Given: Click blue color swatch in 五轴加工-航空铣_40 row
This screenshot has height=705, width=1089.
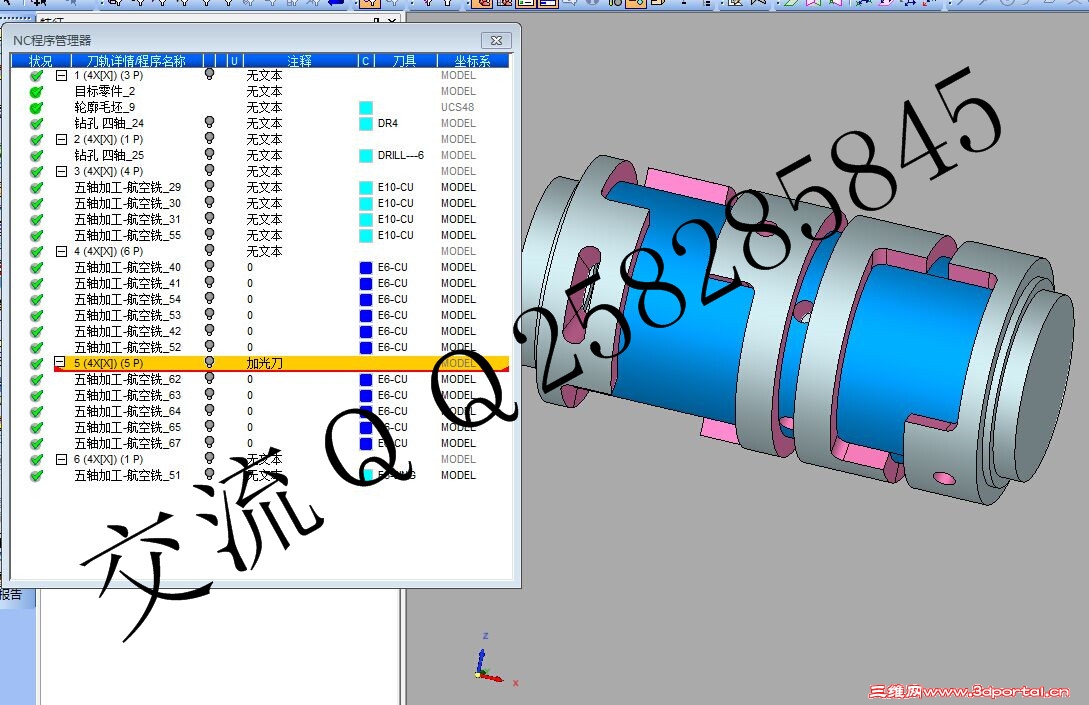Looking at the screenshot, I should click(x=366, y=267).
